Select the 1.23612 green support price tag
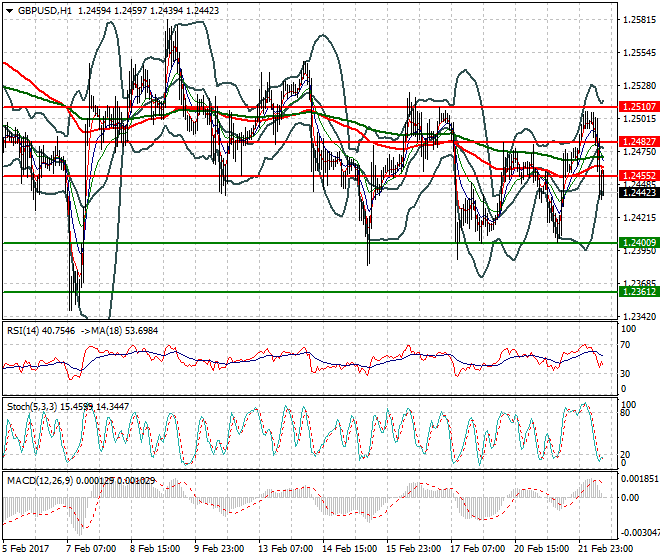The height and width of the screenshot is (560, 660). [x=638, y=292]
